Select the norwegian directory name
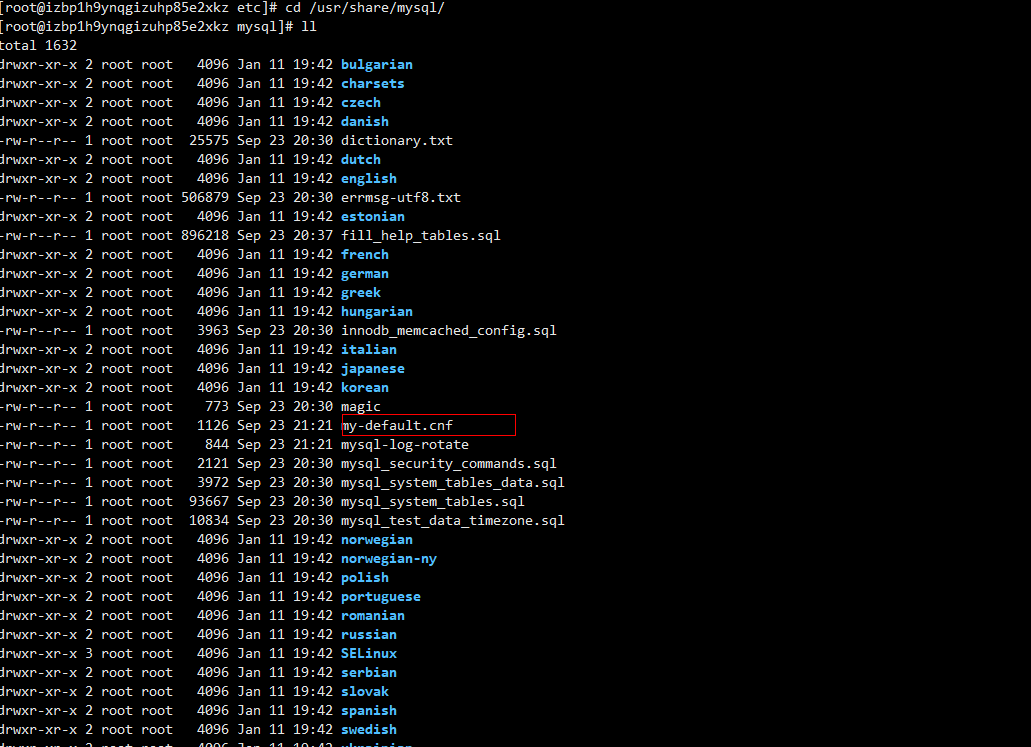This screenshot has height=747, width=1031. coord(377,540)
